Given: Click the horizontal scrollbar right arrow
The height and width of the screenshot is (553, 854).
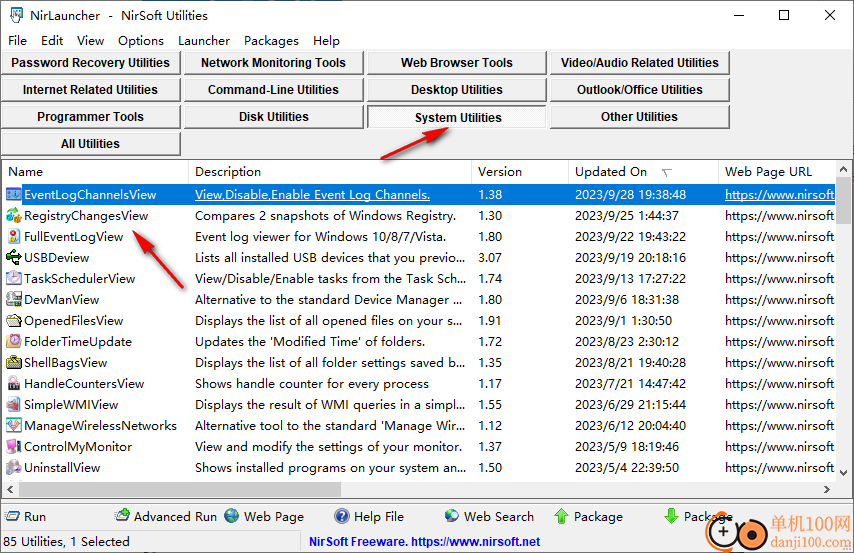Looking at the screenshot, I should [827, 489].
